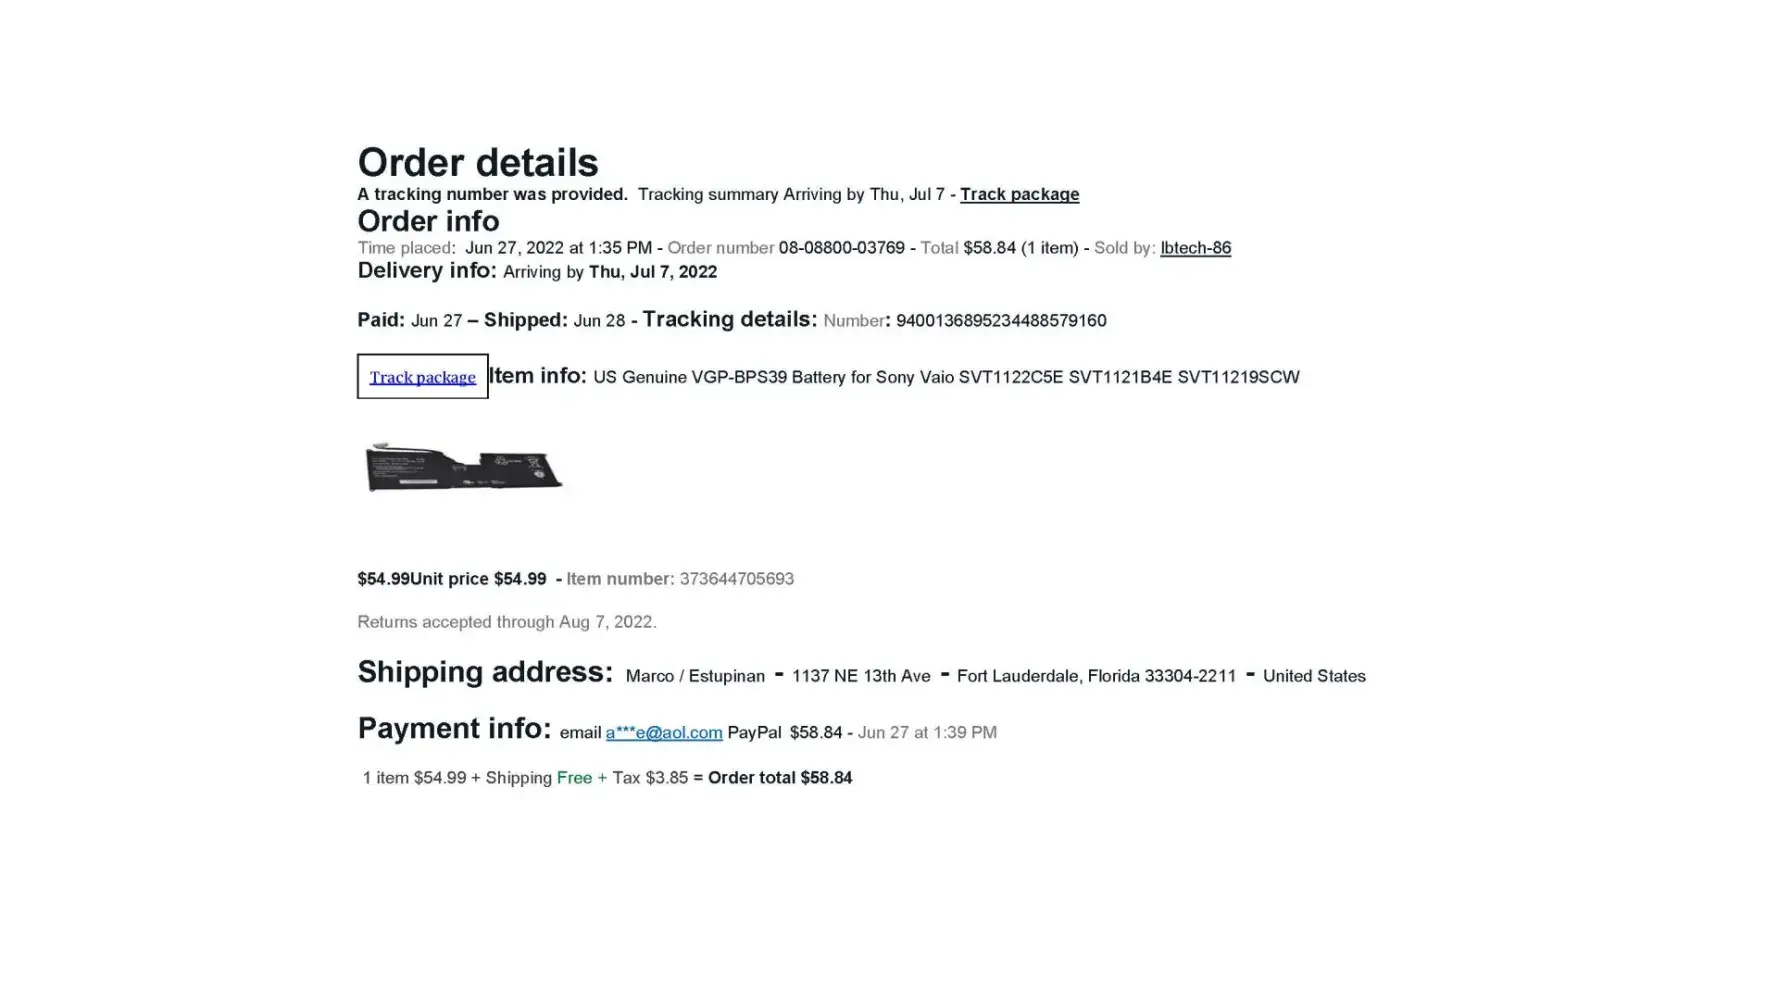Viewport: 1778px width, 1000px height.
Task: Click the battery product thumbnail image
Action: pyautogui.click(x=464, y=468)
